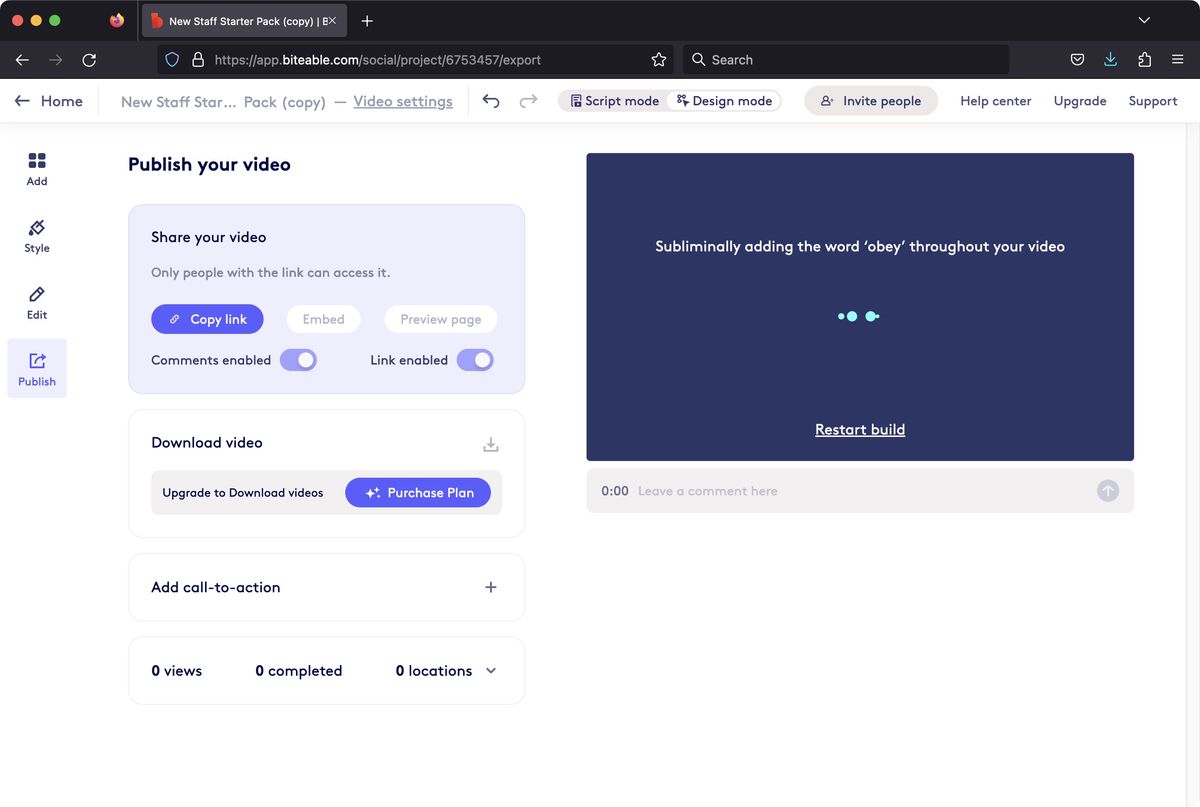Viewport: 1200px width, 807px height.
Task: Expand Add call-to-action with the plus
Action: click(x=490, y=587)
